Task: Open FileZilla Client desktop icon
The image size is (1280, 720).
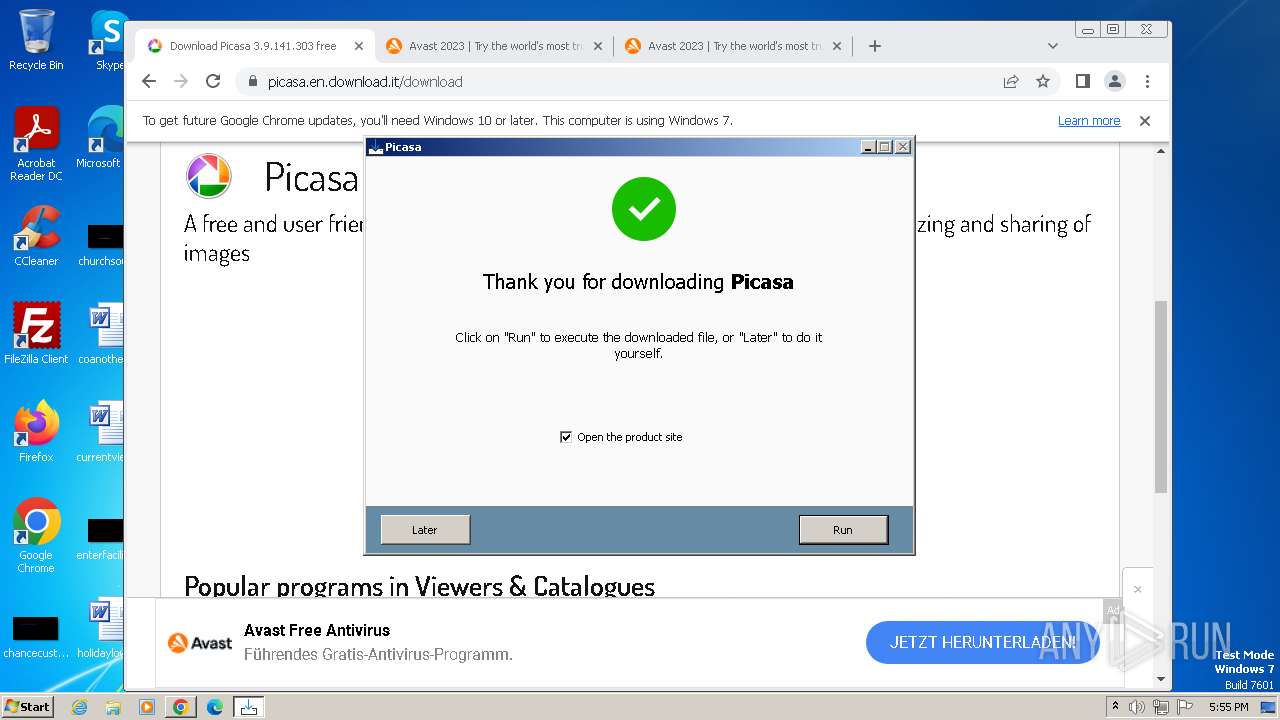Action: 36,334
